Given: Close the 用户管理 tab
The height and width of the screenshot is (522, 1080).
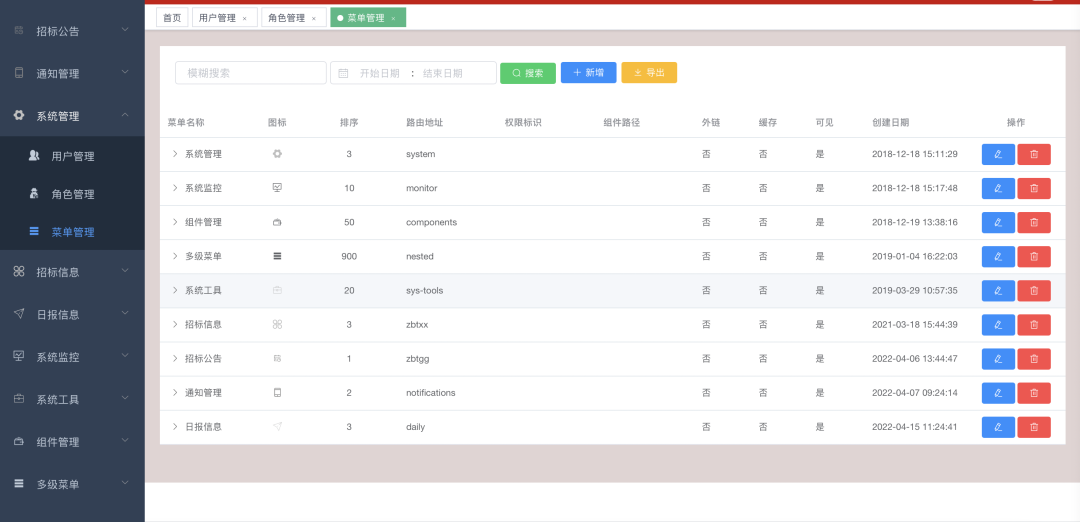Looking at the screenshot, I should coord(245,18).
